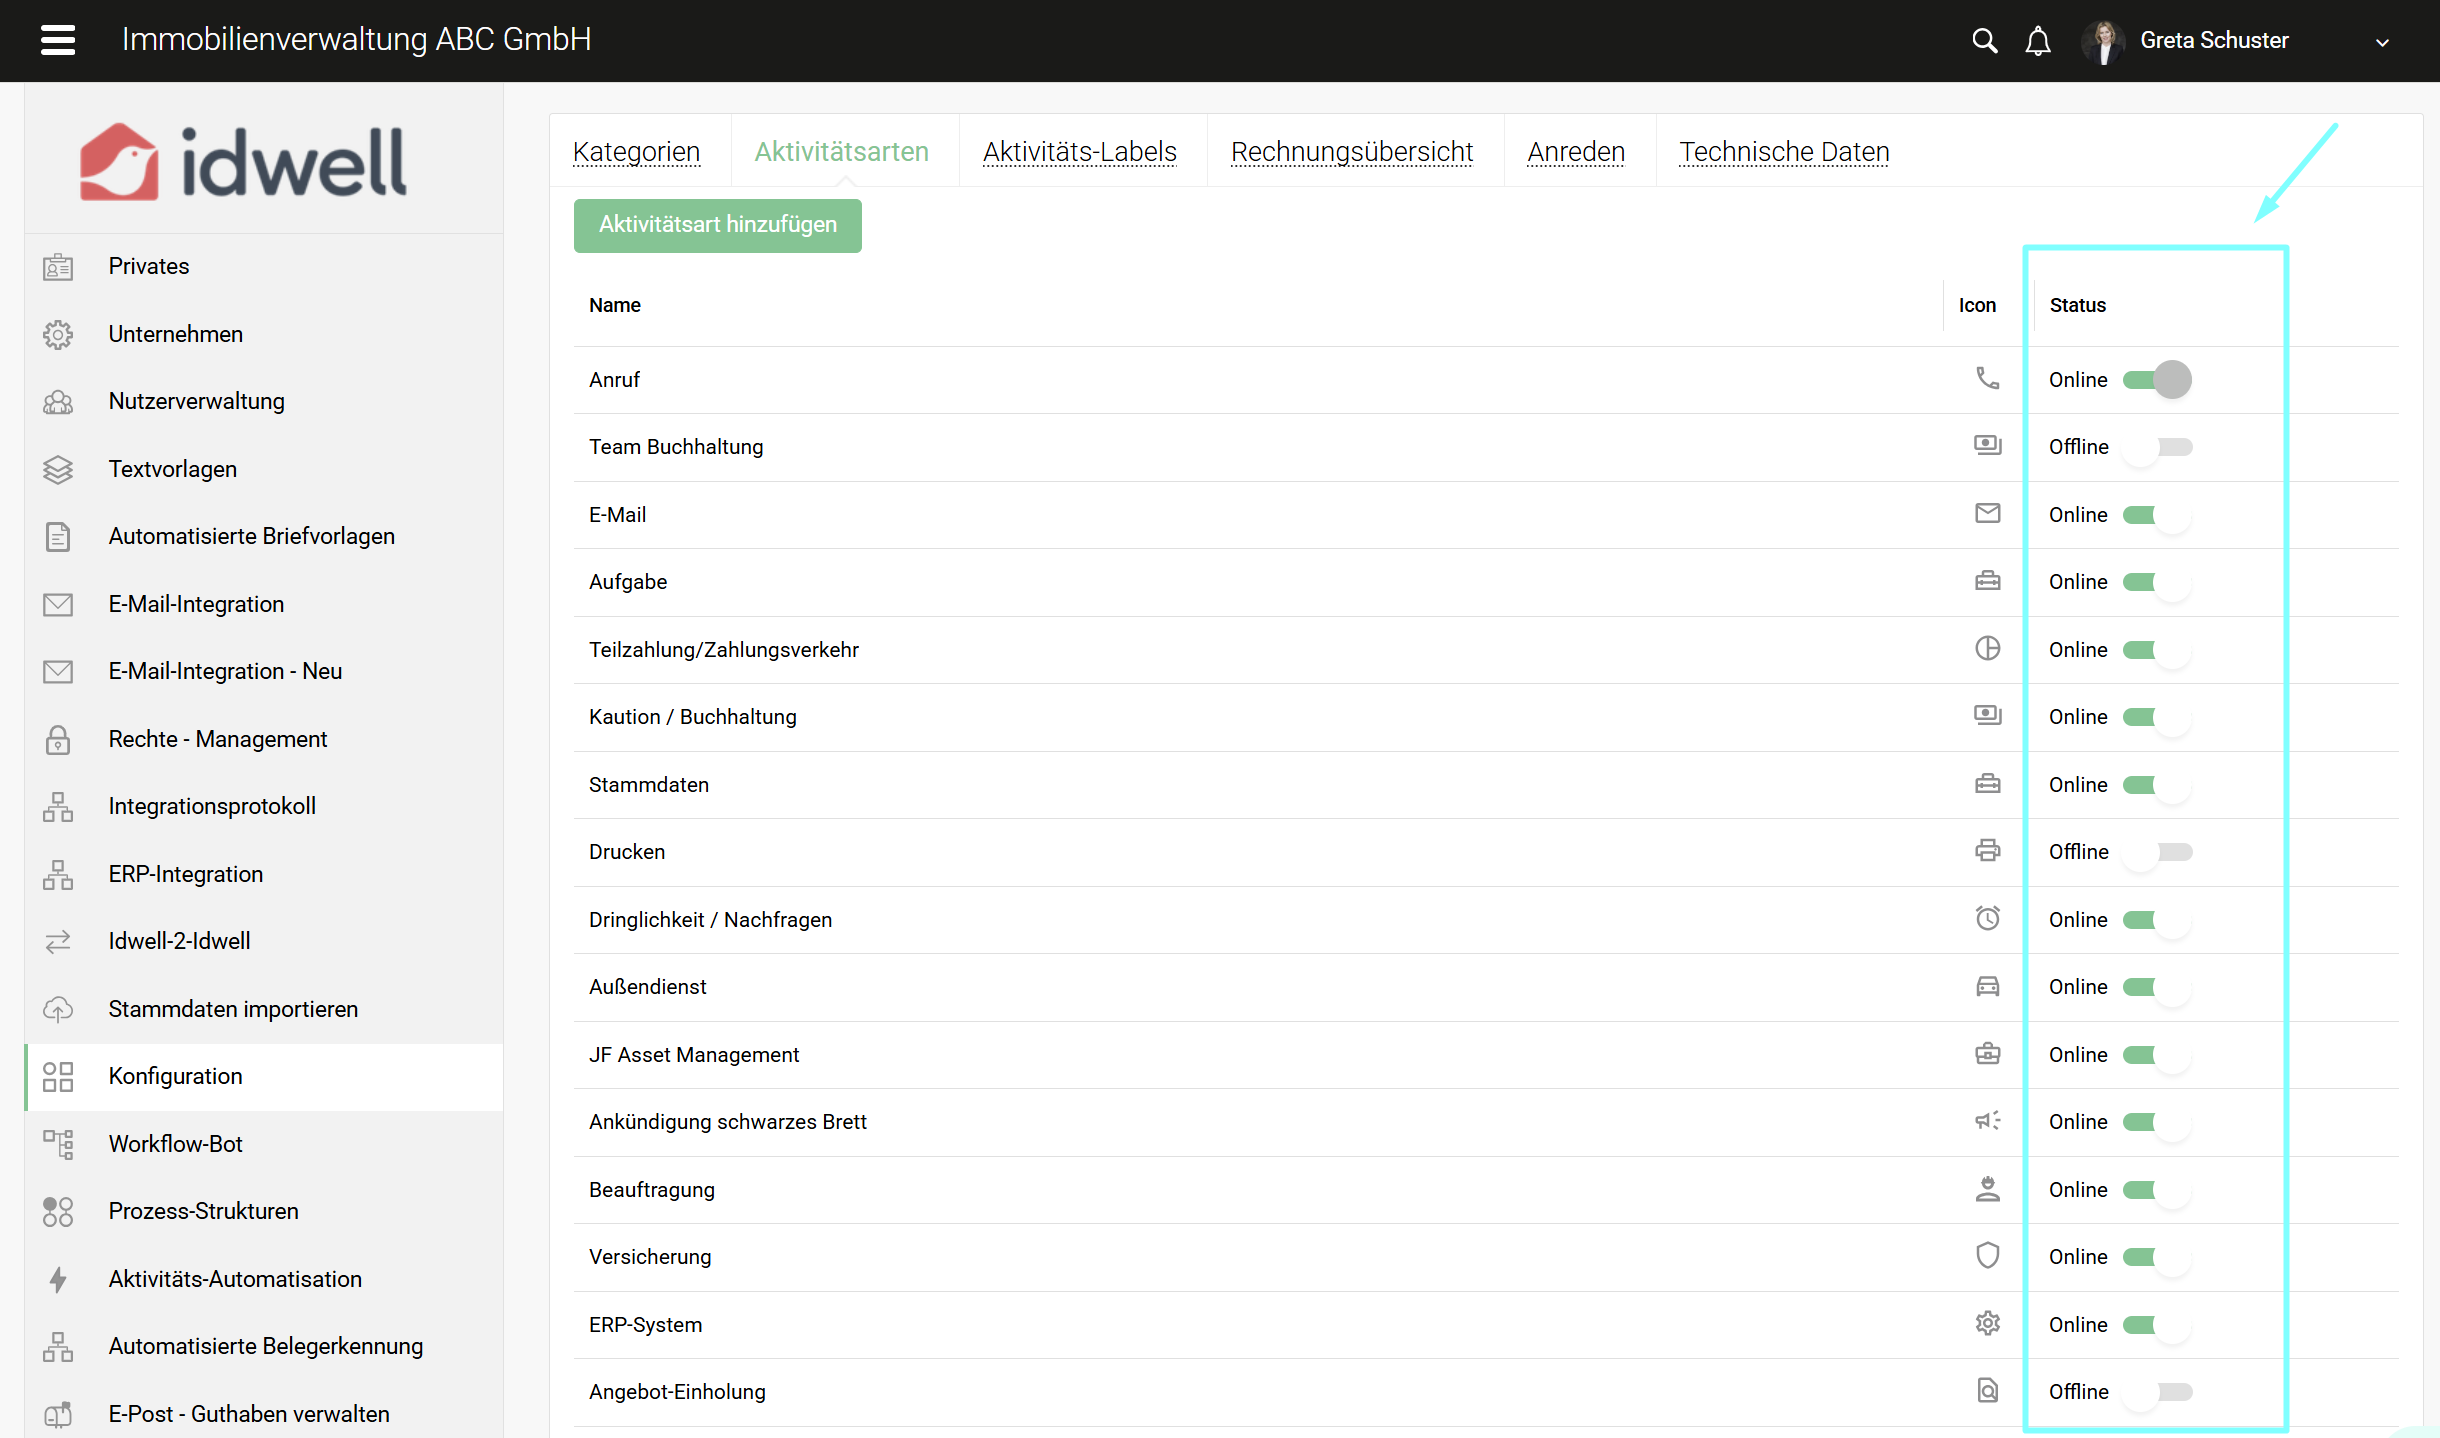Screen dimensions: 2440x1438
Task: Switch to the Kategorien tab
Action: point(636,152)
